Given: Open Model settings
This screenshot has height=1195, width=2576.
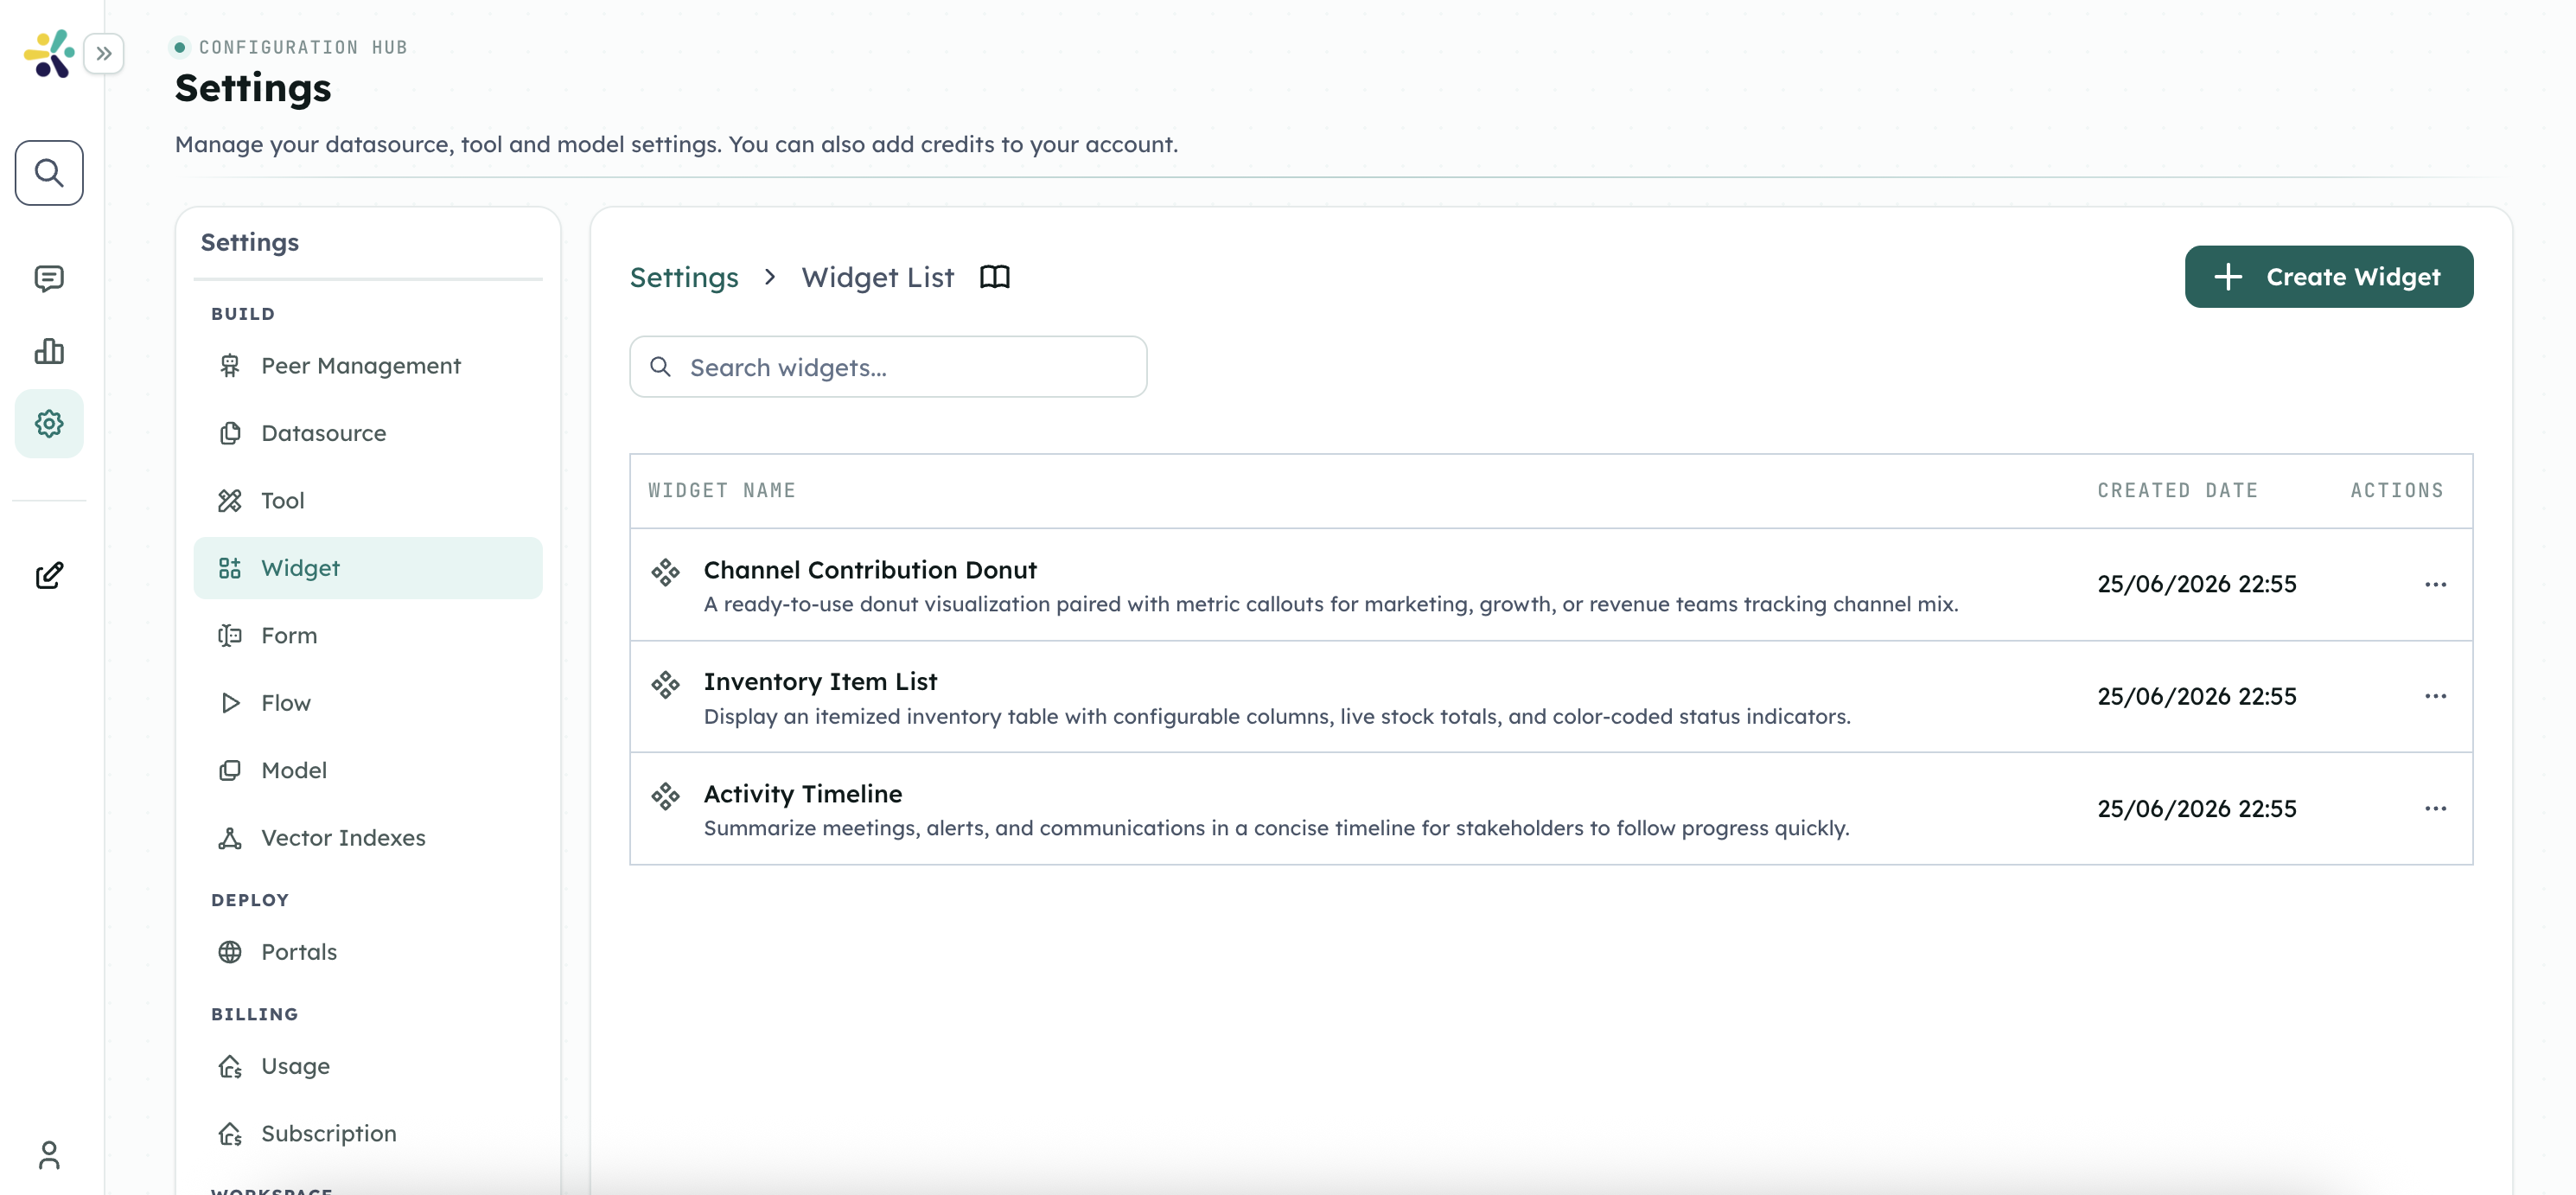Looking at the screenshot, I should pos(368,770).
